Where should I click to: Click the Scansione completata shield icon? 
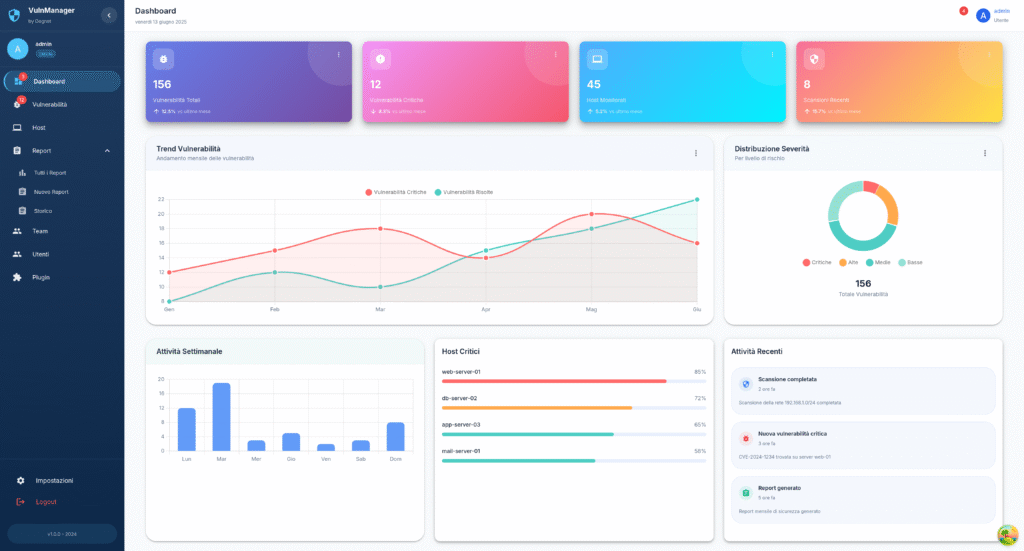pyautogui.click(x=746, y=384)
